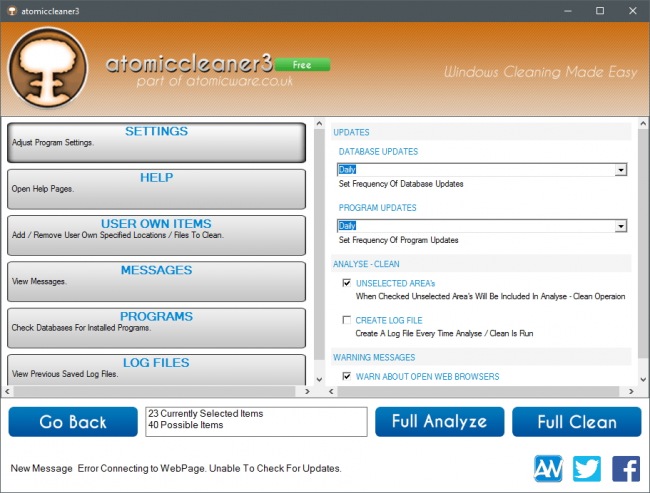
Task: Click the DATABASE UPDATES label
Action: click(x=378, y=151)
